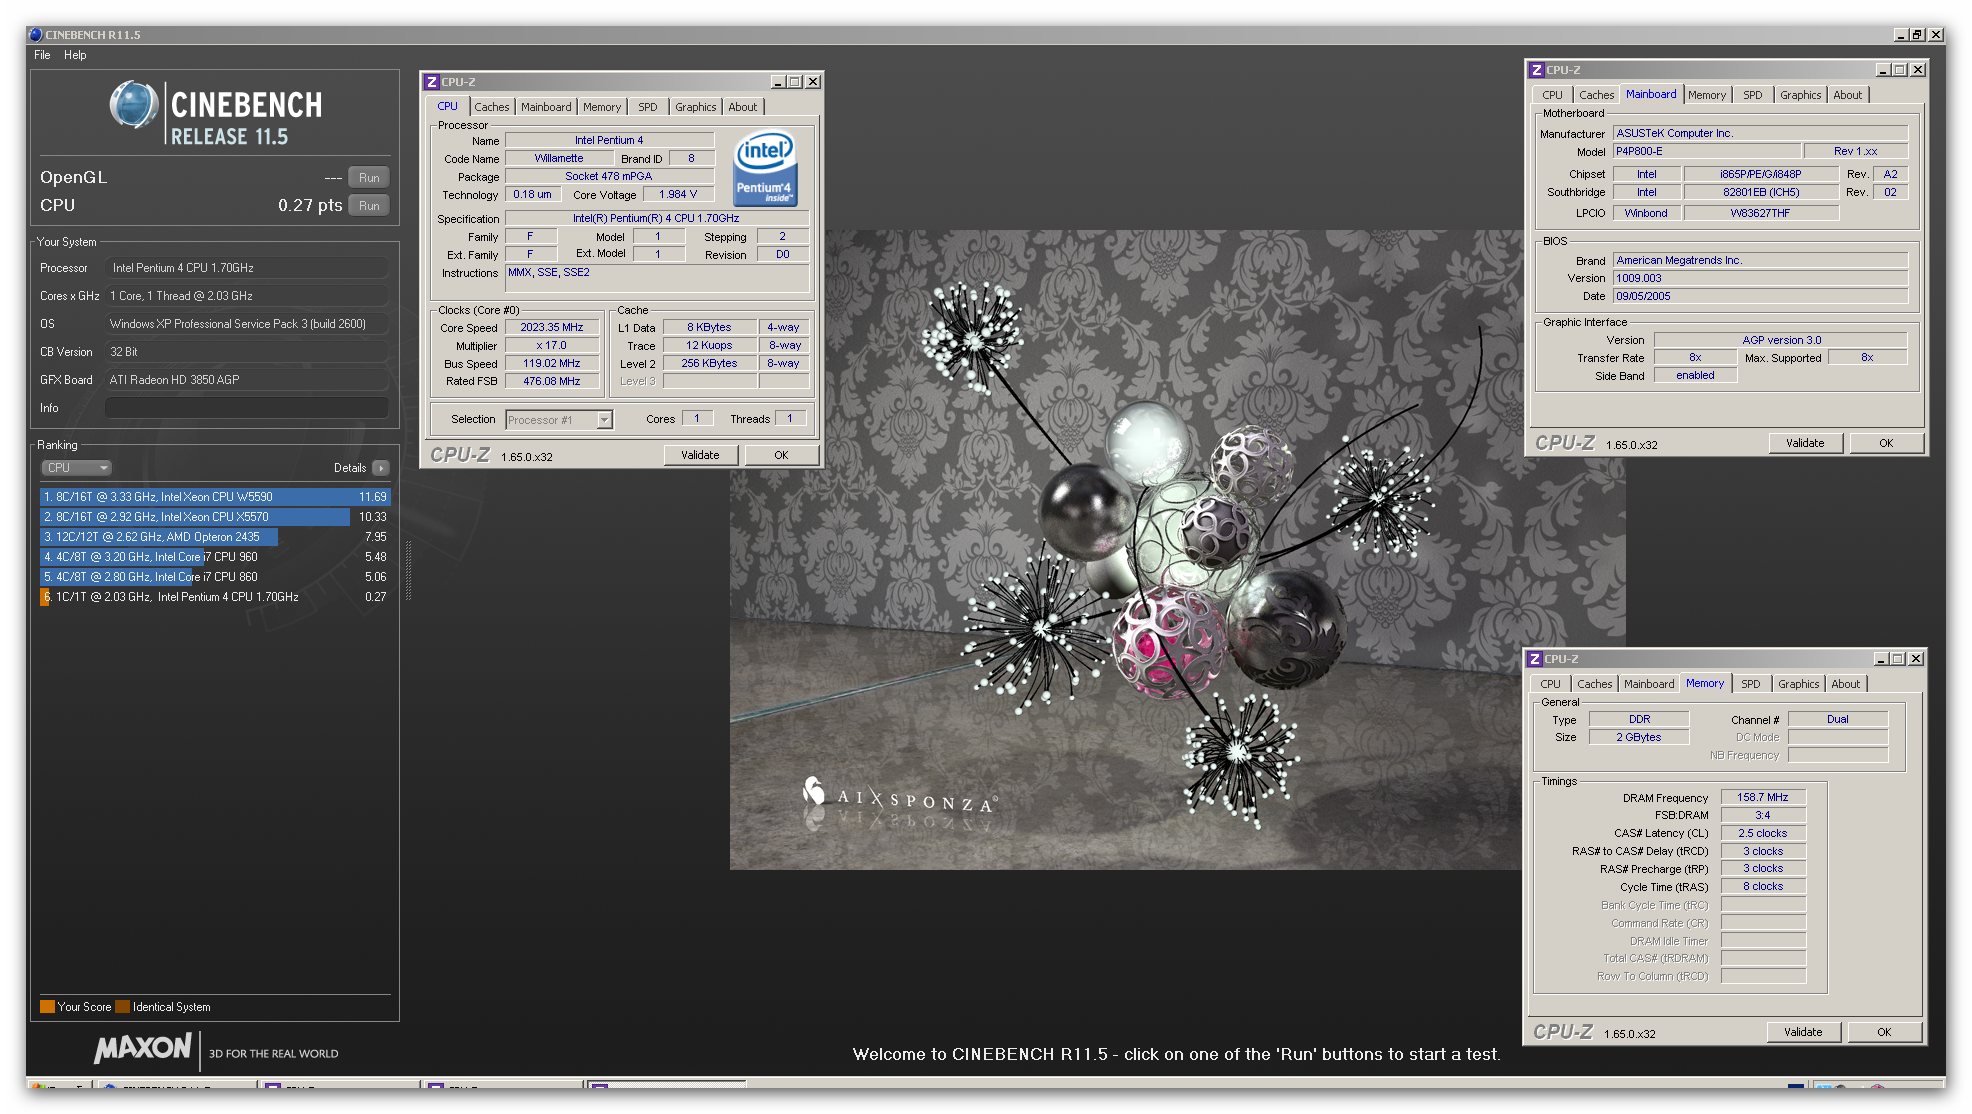The width and height of the screenshot is (1972, 1114).
Task: Click OK in the Memory CPU-Z window
Action: coord(1884,1032)
